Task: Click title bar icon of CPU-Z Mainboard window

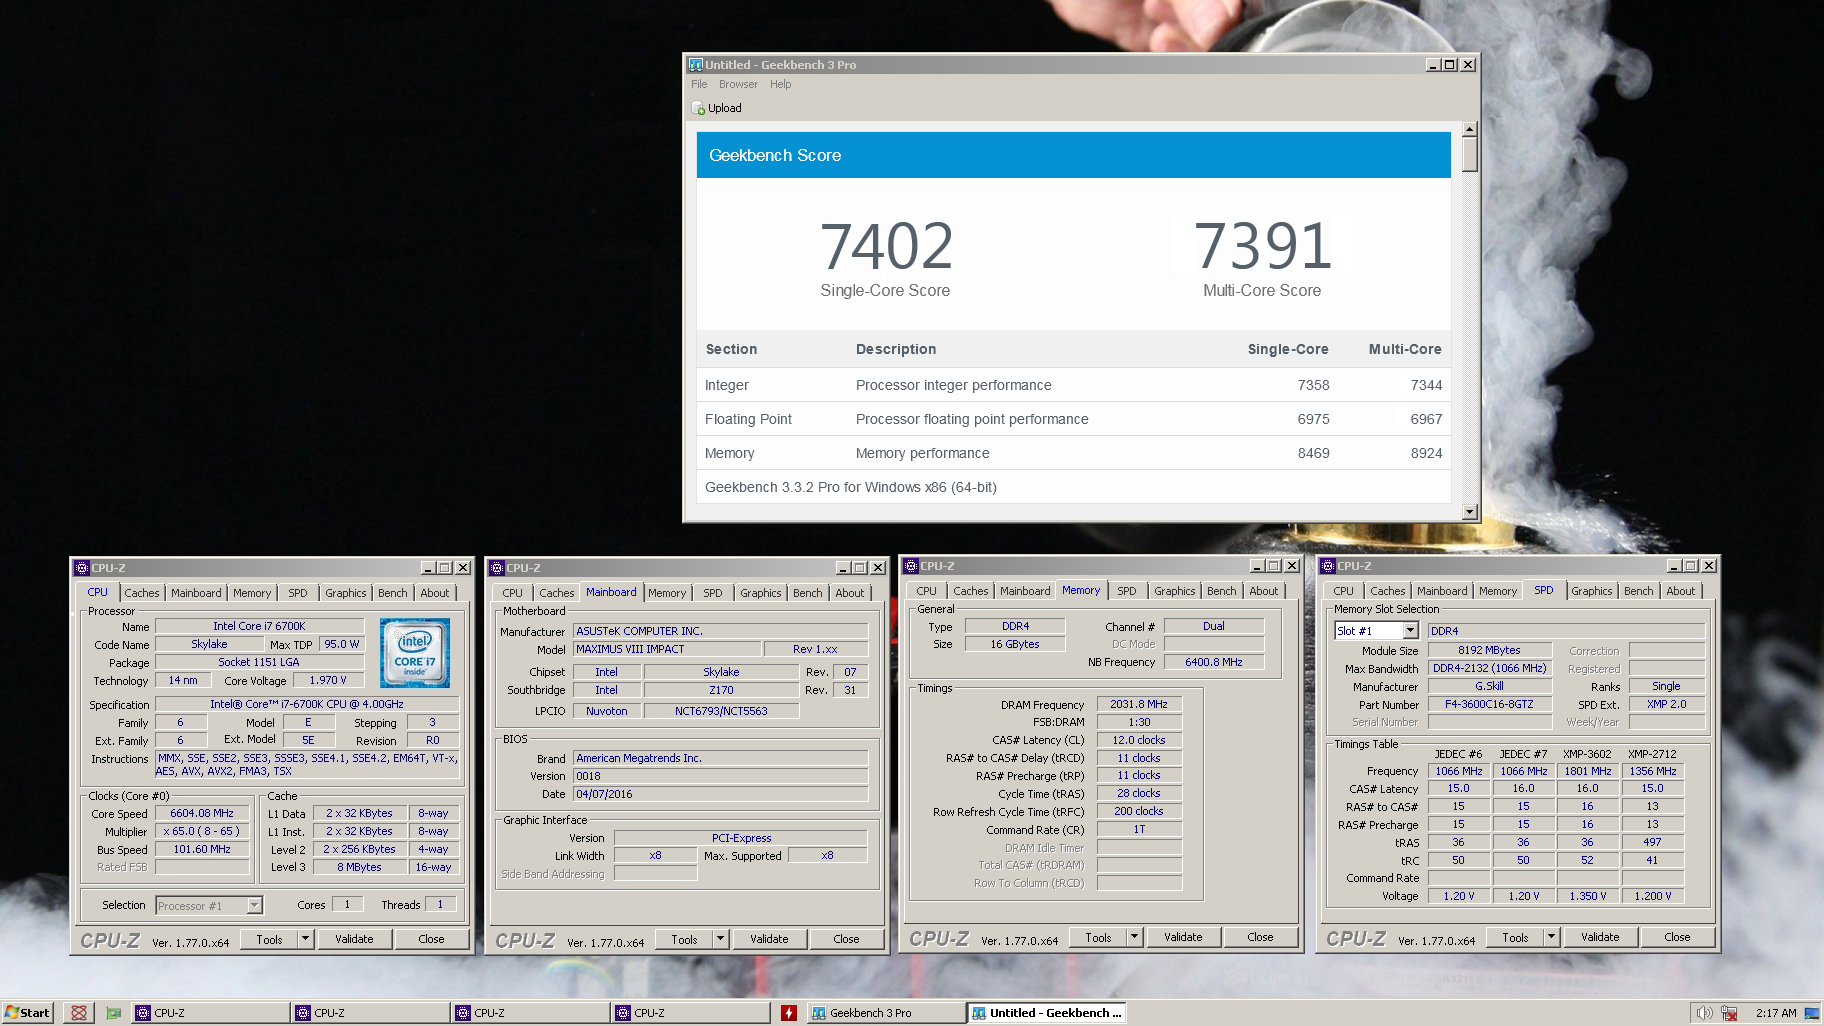Action: (x=496, y=568)
